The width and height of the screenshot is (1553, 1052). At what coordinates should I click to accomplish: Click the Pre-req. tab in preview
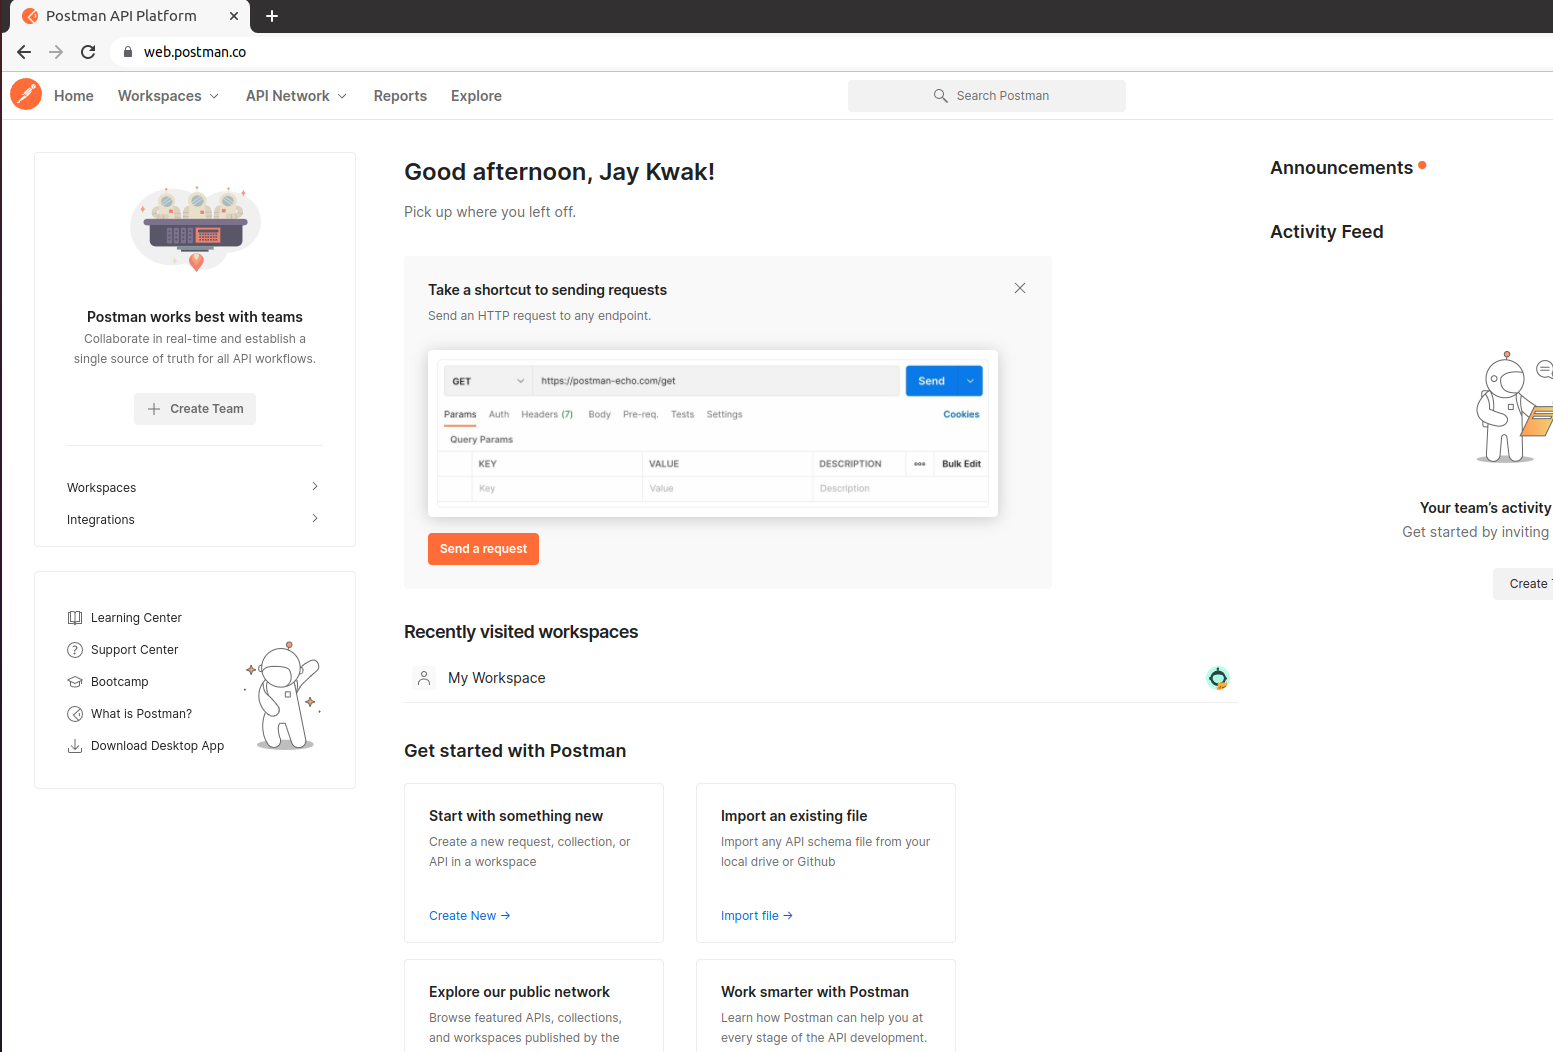click(640, 414)
